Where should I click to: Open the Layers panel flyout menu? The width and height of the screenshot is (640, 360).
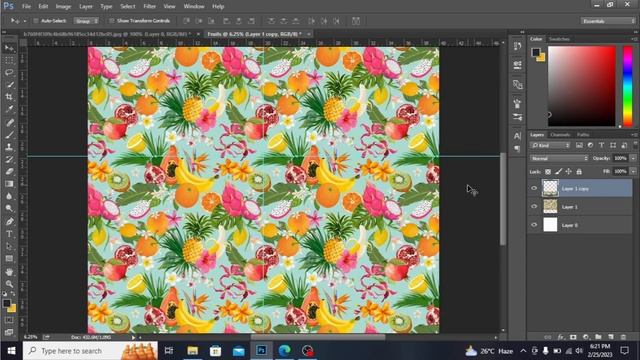pos(634,135)
